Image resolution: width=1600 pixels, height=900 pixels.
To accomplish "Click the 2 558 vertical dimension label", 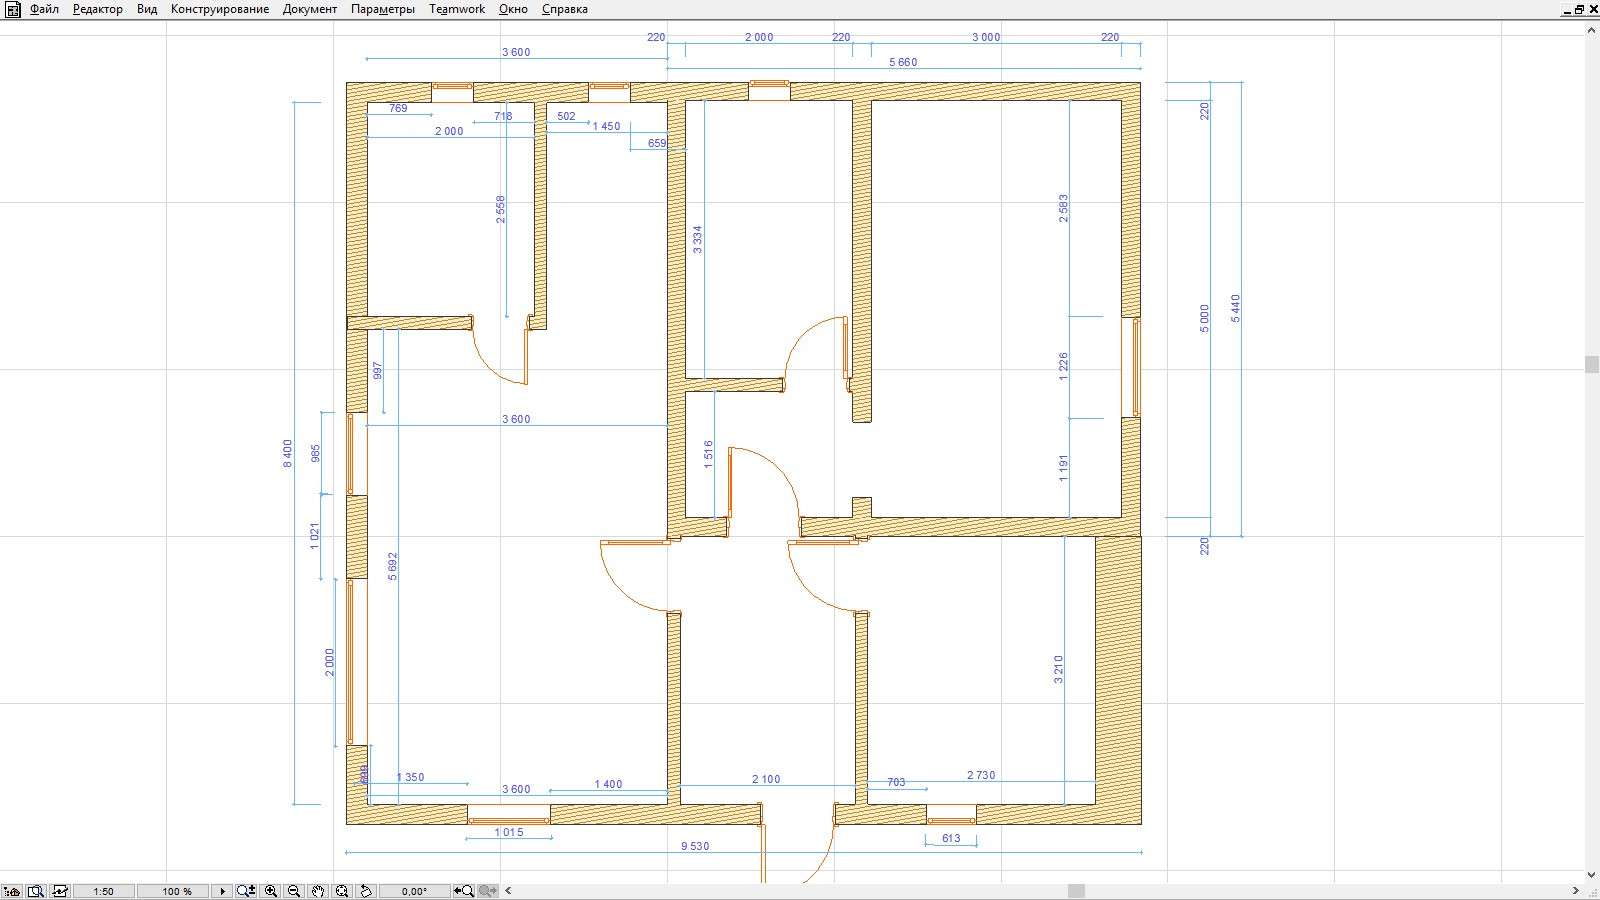I will 501,209.
